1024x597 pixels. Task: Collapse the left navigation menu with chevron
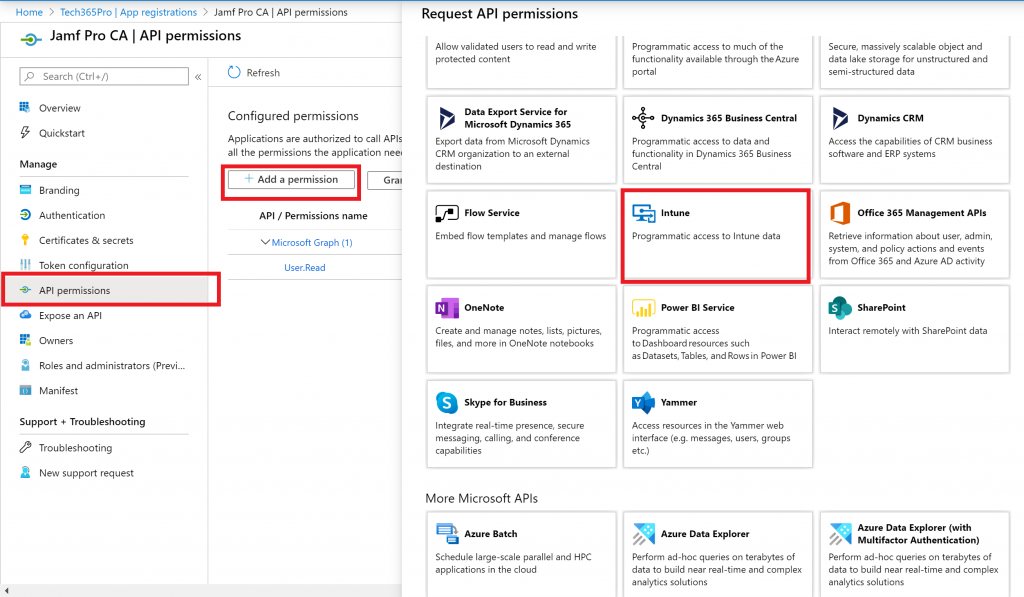198,77
